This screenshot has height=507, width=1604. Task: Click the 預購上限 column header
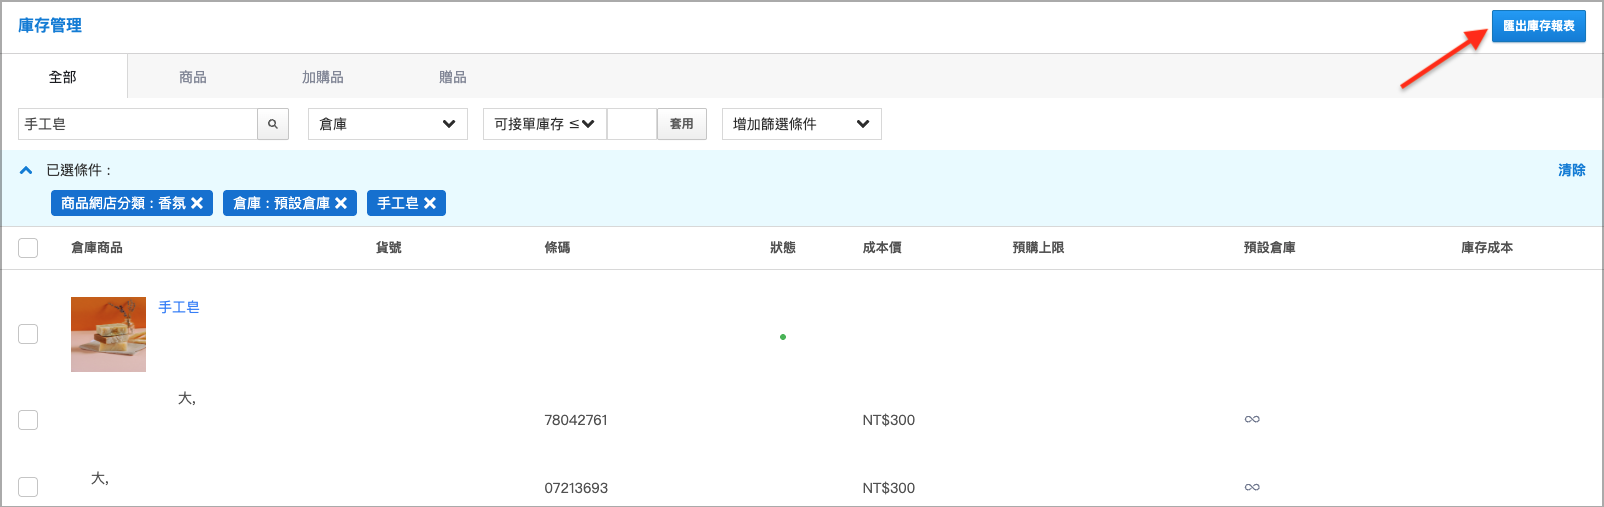[x=1038, y=248]
